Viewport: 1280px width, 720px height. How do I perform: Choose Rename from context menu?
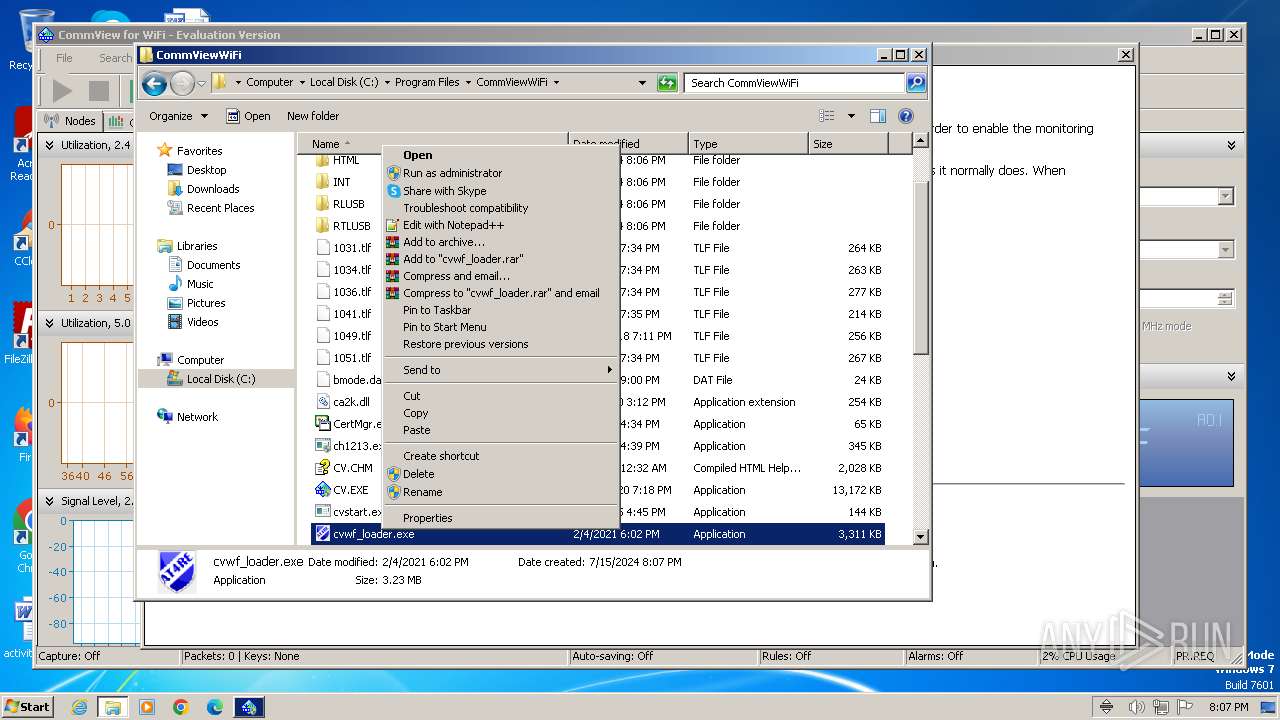422,492
